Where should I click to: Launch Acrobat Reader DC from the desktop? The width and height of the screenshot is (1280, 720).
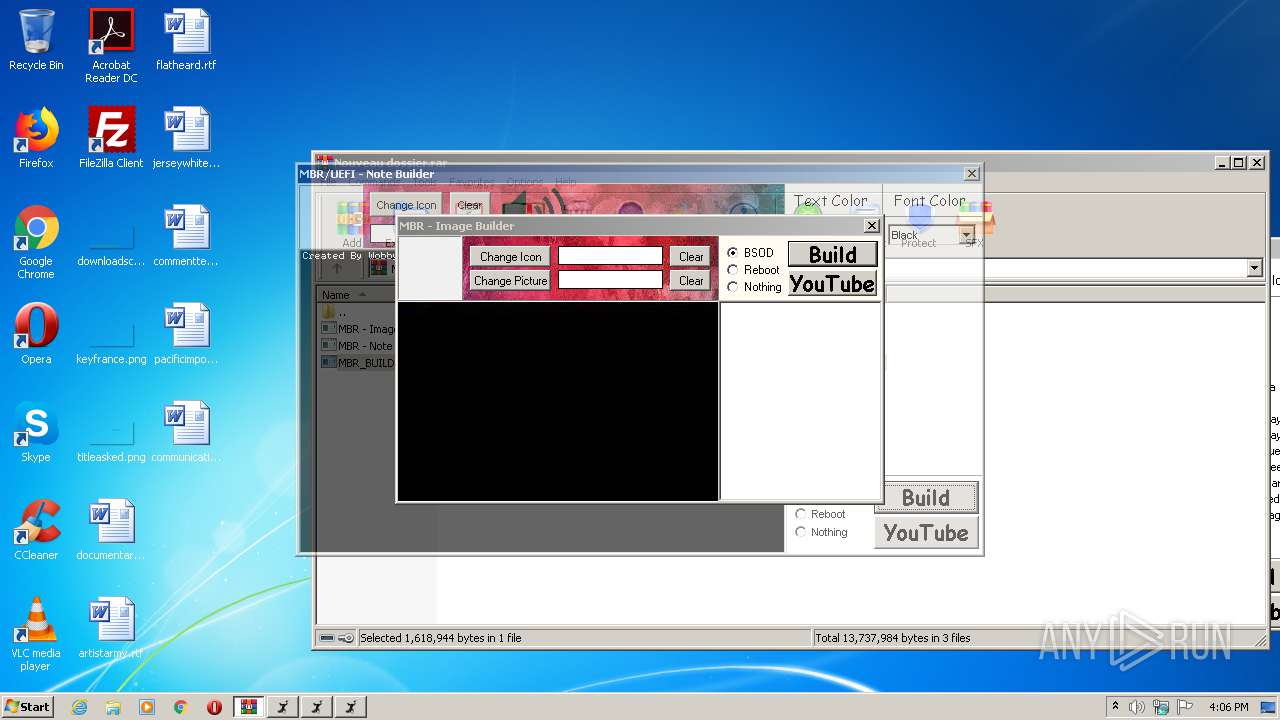tap(111, 46)
